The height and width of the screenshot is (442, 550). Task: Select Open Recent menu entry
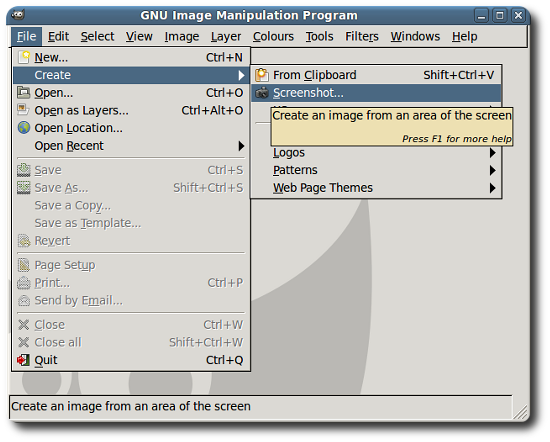tap(131, 146)
